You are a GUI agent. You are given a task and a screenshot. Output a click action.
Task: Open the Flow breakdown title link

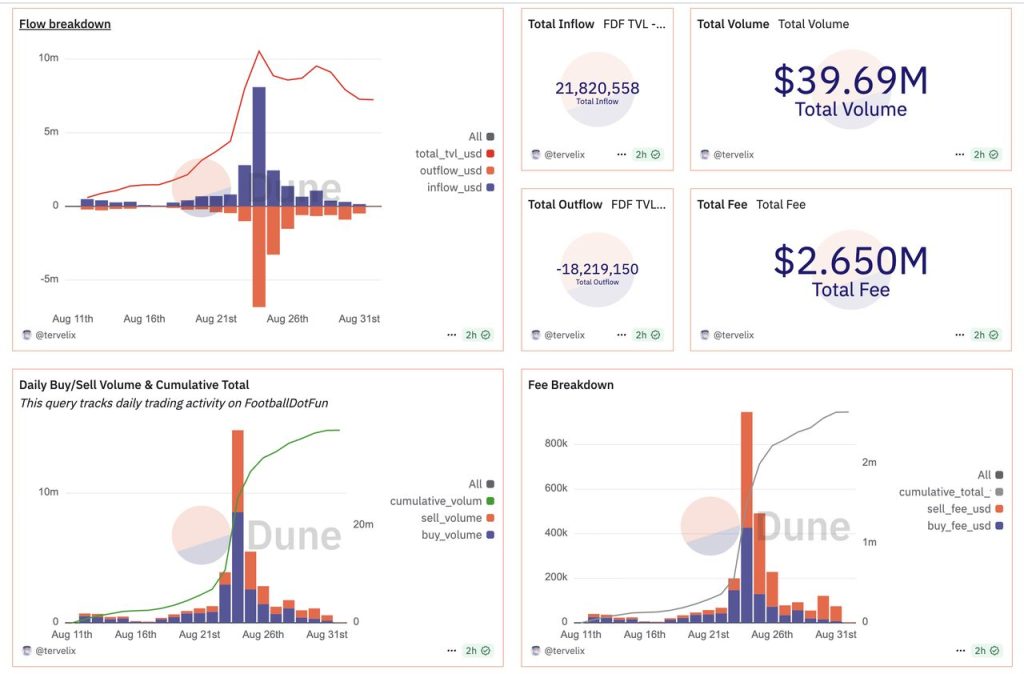click(65, 24)
